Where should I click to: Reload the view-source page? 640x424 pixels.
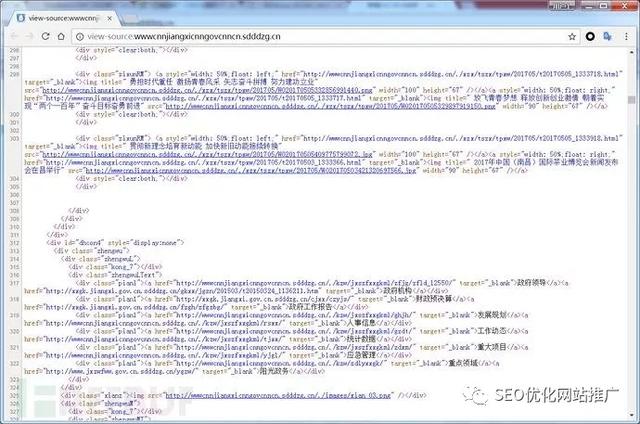click(x=45, y=36)
